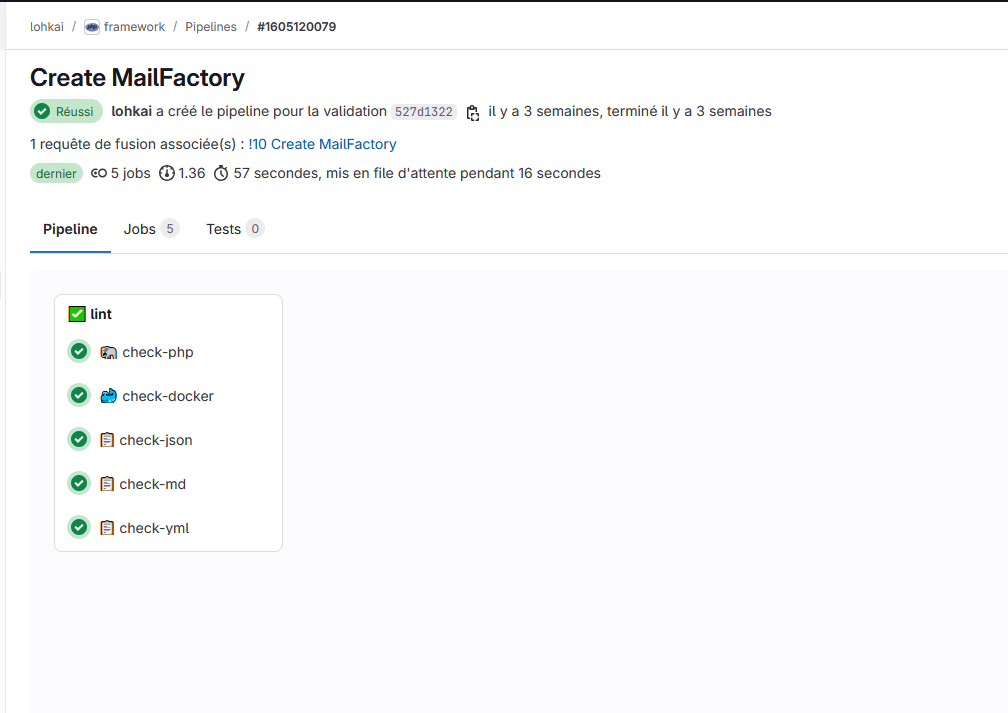The image size is (1008, 713).
Task: Click the framework project avatar icon
Action: coord(92,27)
